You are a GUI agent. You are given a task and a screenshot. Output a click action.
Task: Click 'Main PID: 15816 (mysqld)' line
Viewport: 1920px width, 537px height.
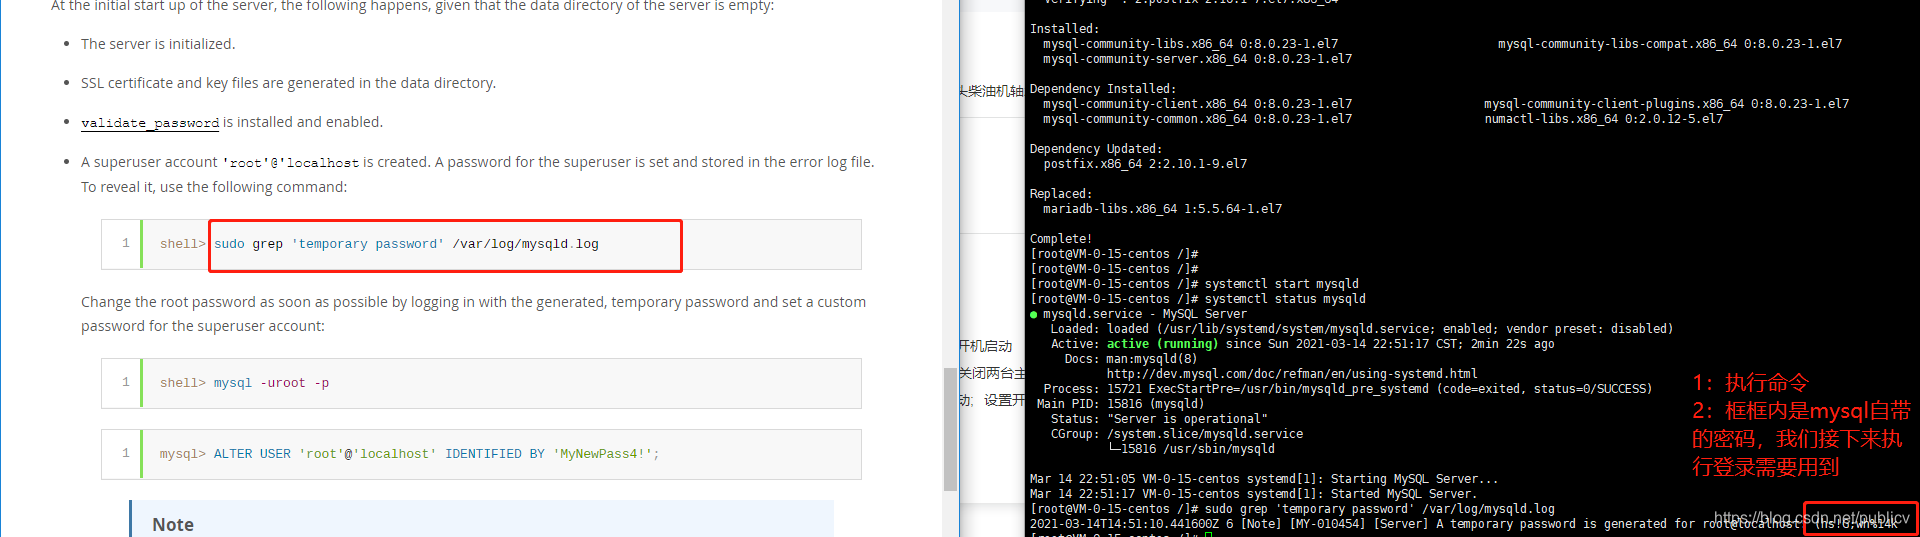(x=1121, y=404)
